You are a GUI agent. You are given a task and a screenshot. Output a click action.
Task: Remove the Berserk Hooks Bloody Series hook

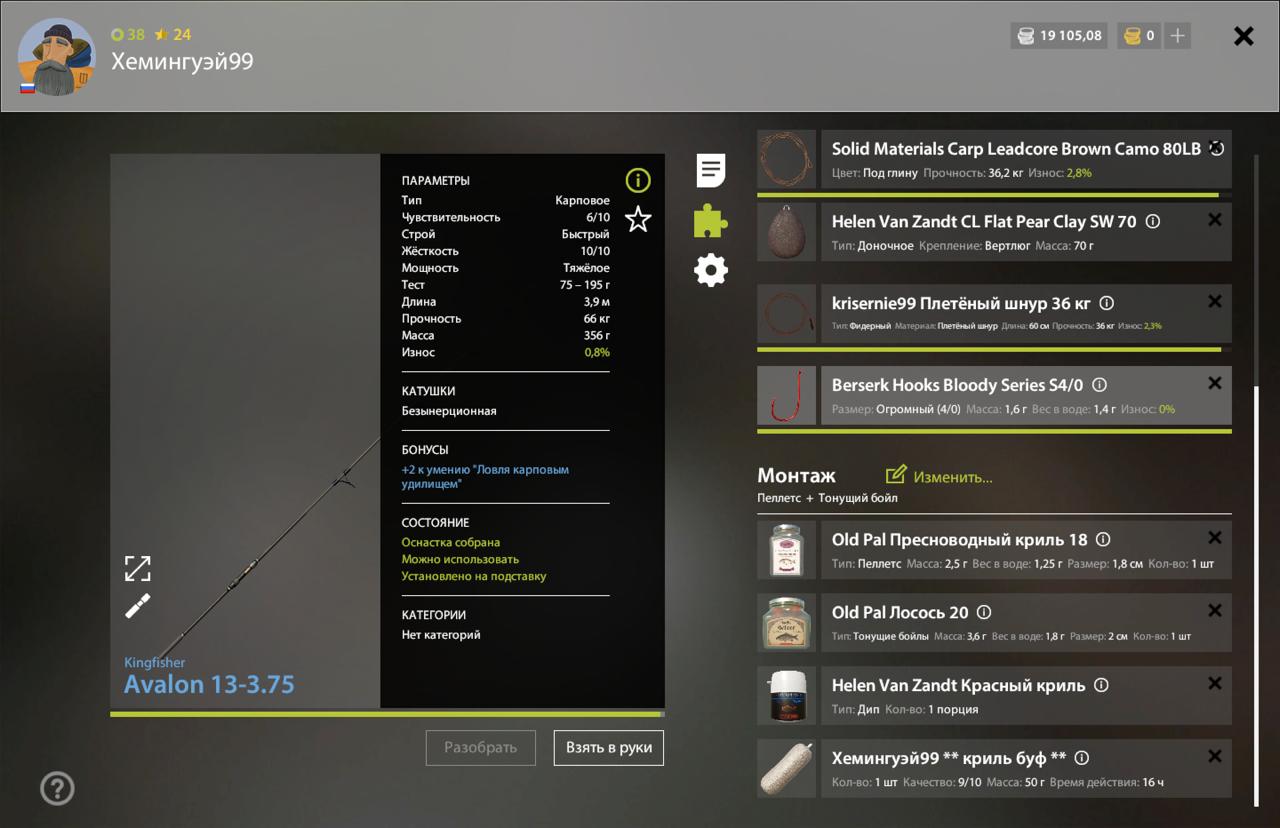pyautogui.click(x=1215, y=383)
